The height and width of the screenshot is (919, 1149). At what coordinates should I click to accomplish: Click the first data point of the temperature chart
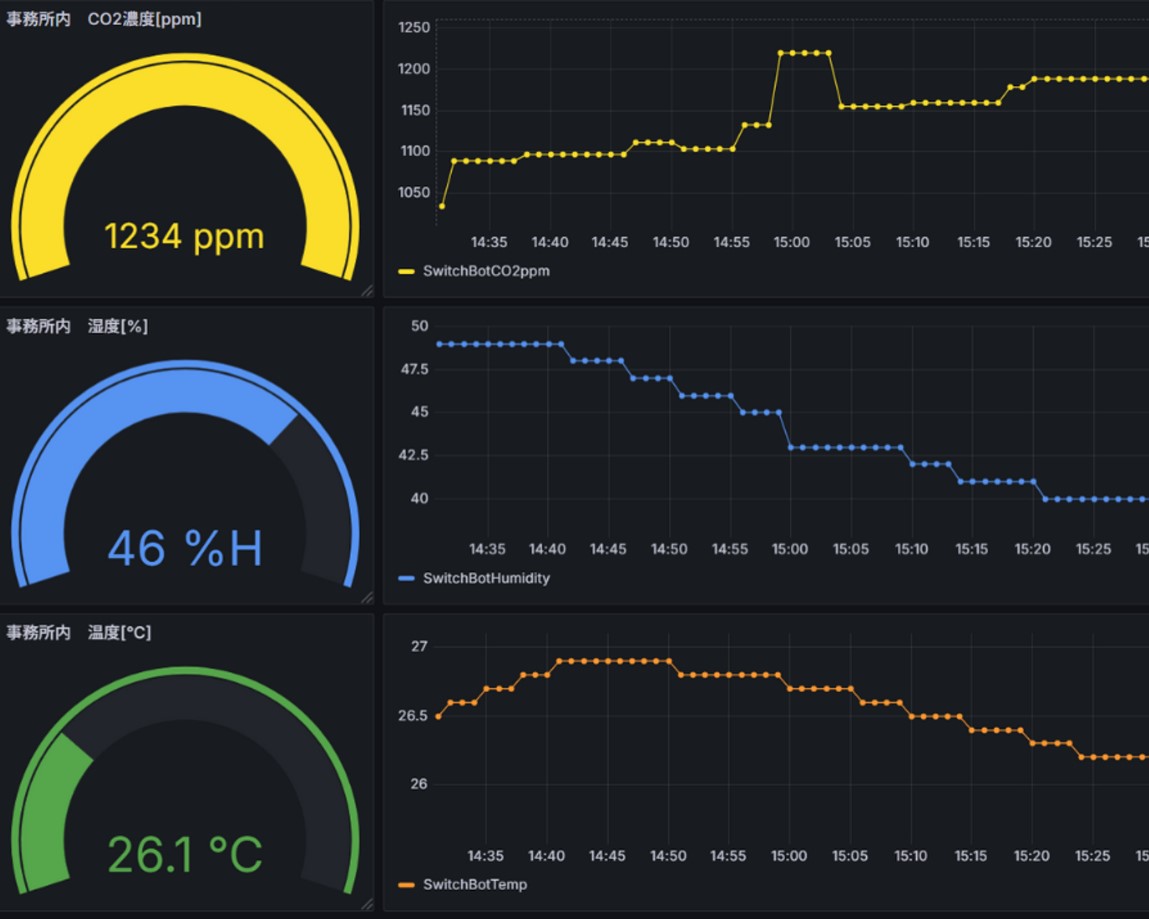[x=438, y=716]
